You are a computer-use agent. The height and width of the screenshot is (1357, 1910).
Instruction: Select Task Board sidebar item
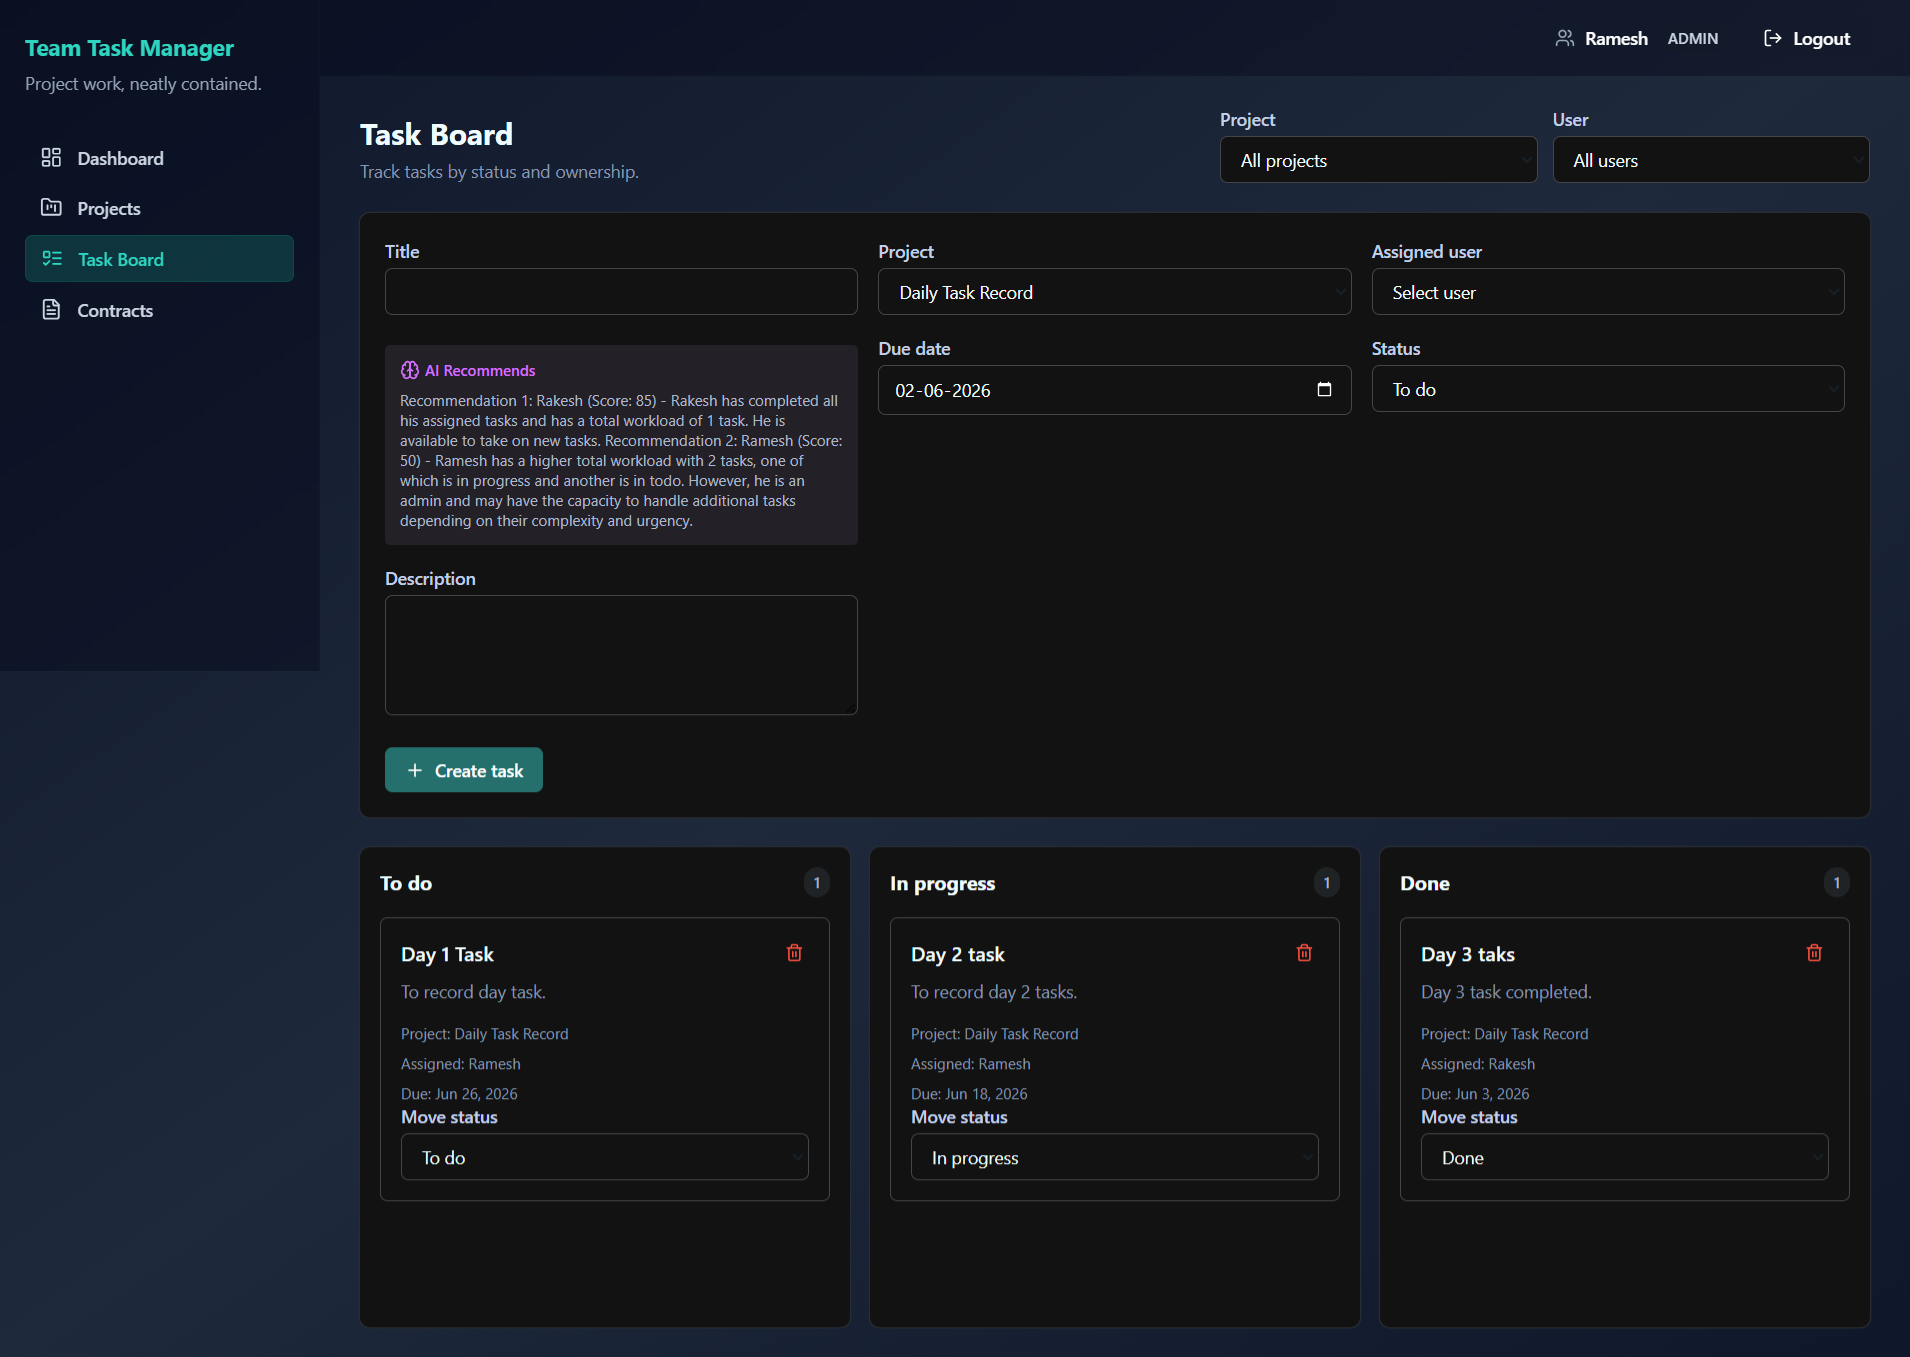159,259
